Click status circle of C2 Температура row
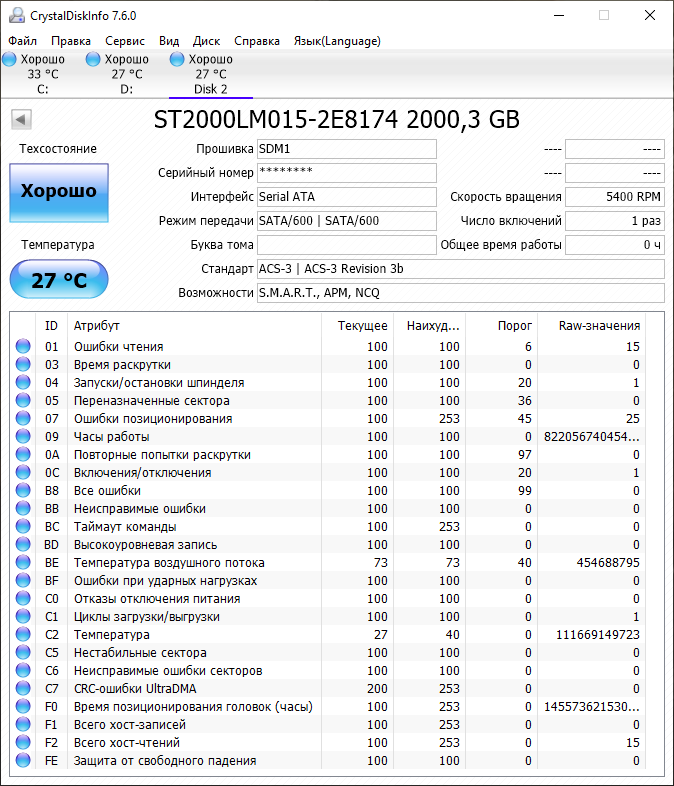This screenshot has width=674, height=786. (x=23, y=635)
